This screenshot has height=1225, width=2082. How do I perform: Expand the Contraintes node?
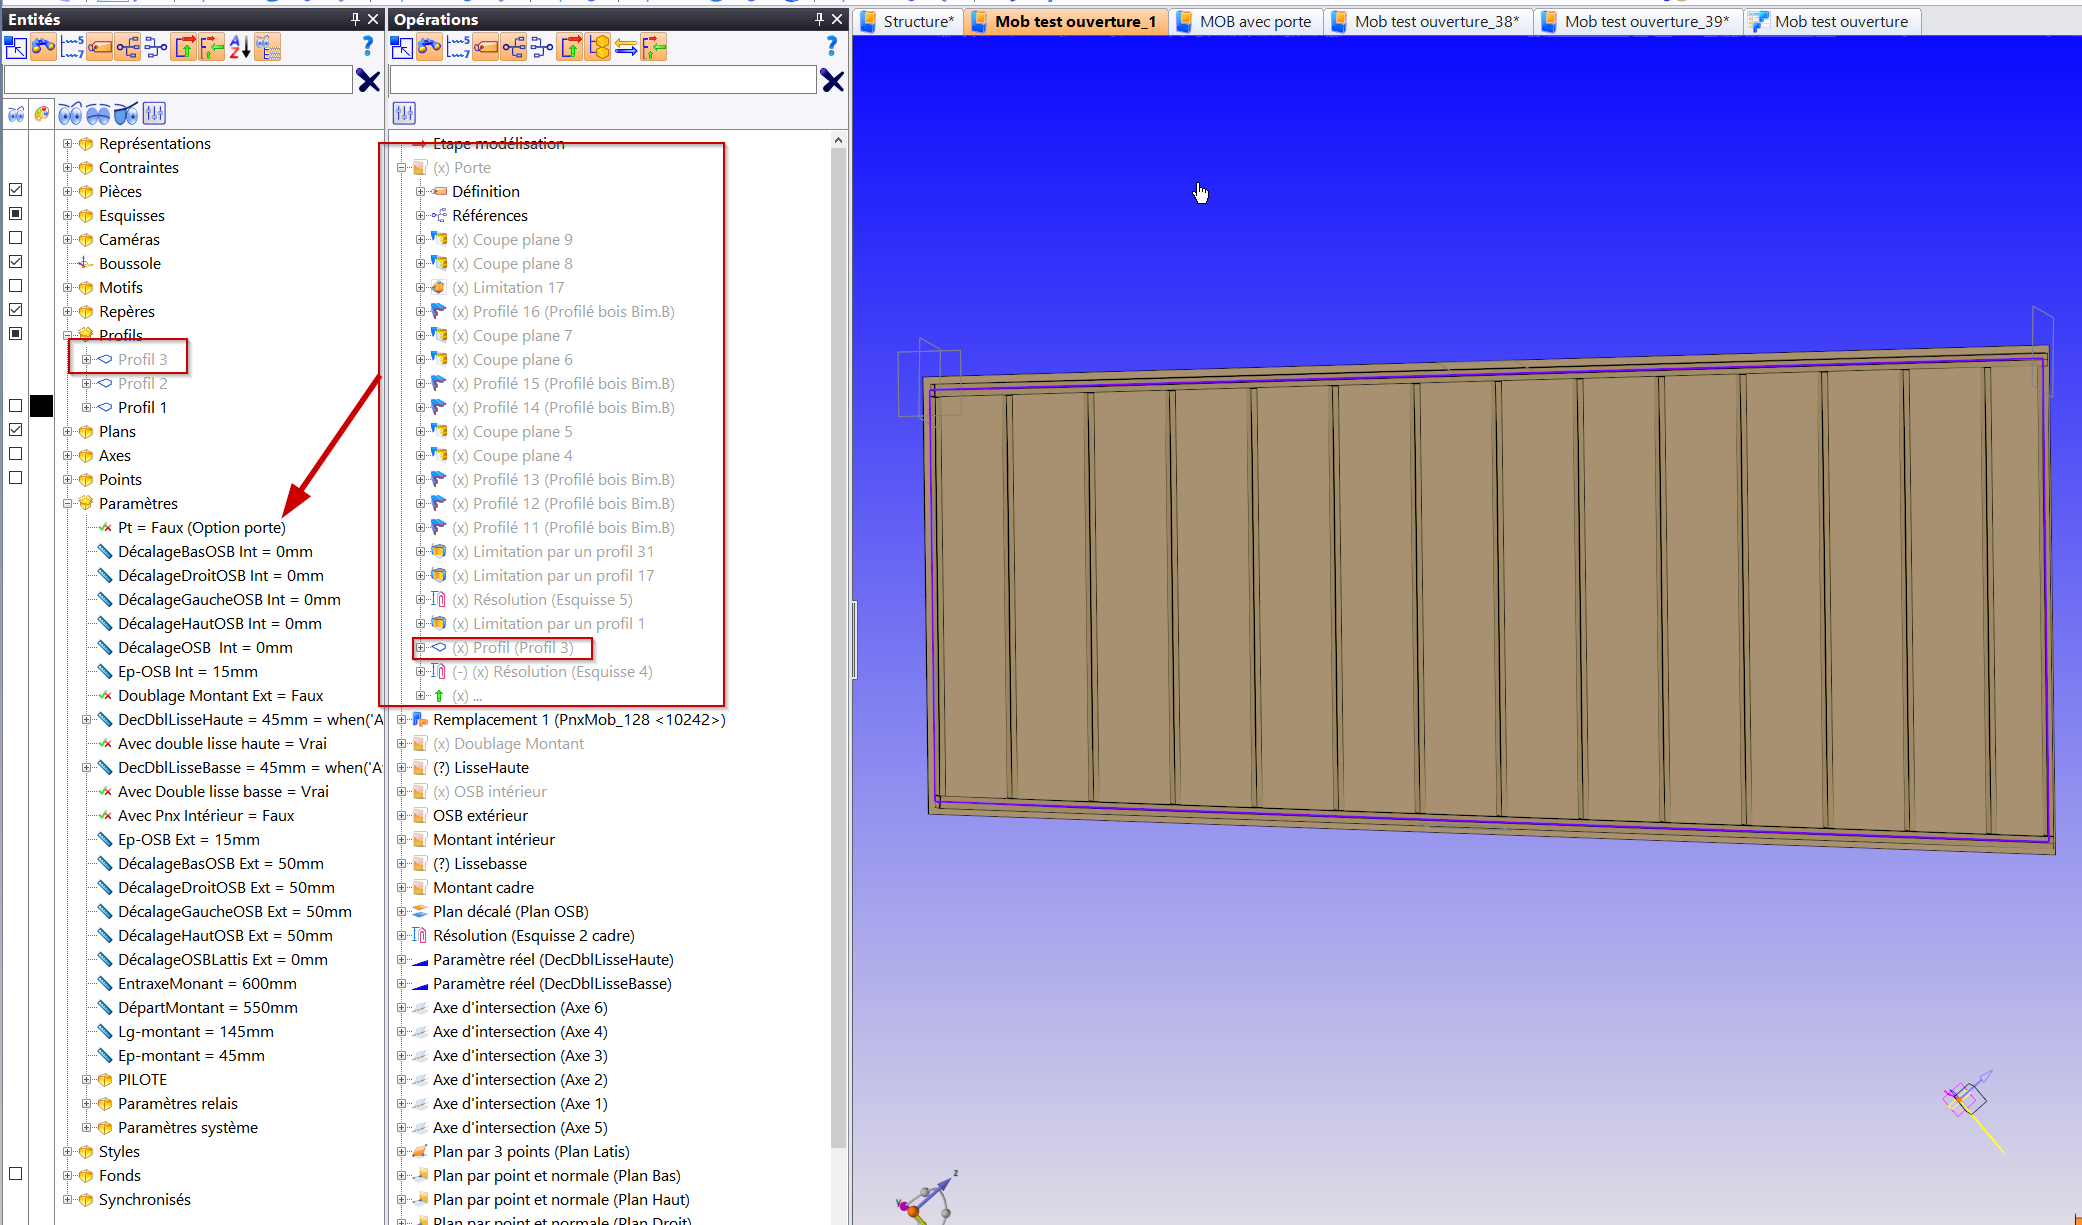point(67,167)
